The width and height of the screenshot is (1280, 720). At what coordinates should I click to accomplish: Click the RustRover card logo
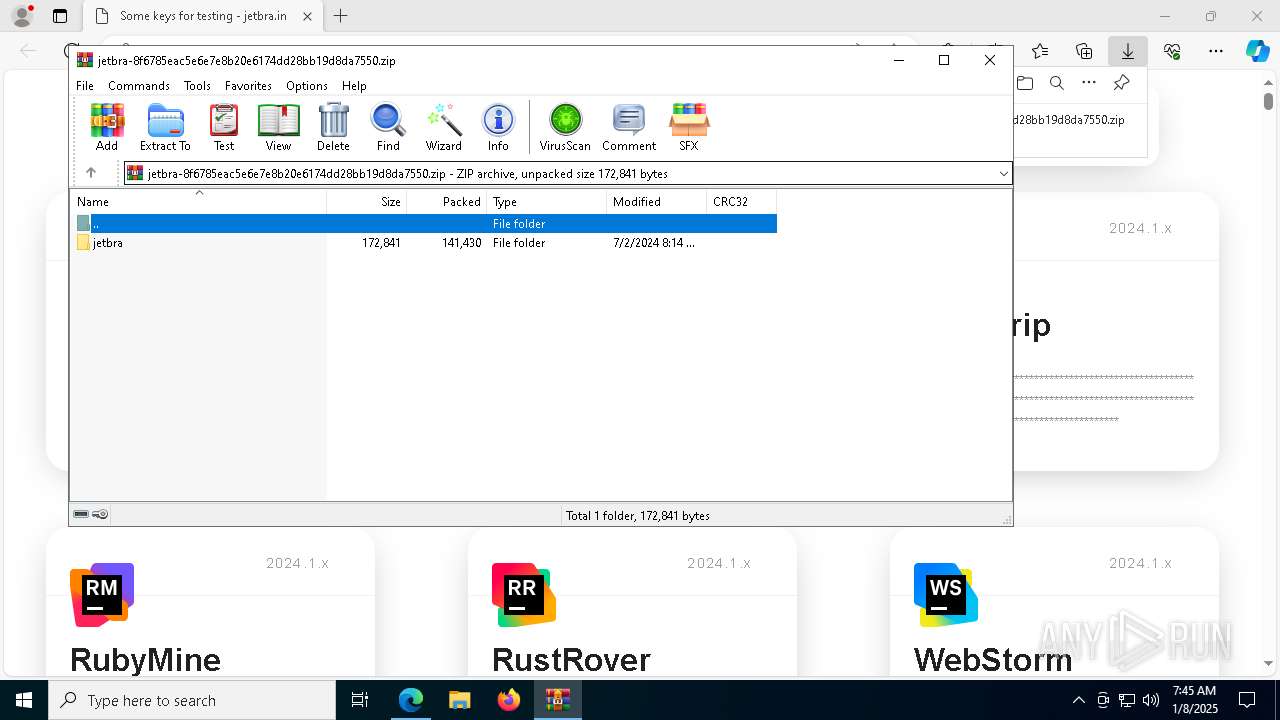click(524, 595)
